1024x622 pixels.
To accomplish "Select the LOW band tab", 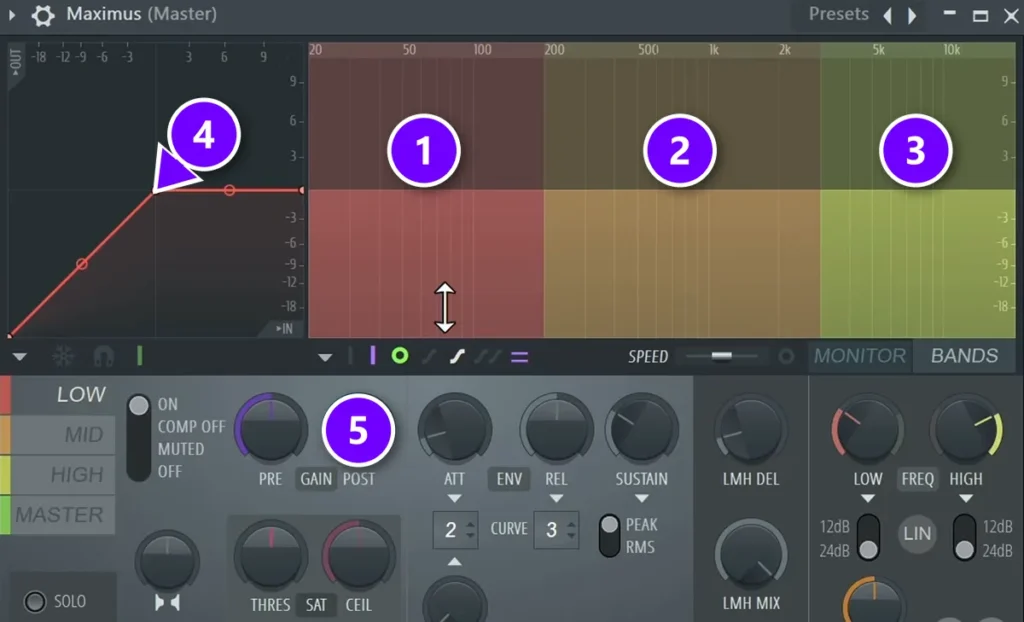I will (58, 395).
